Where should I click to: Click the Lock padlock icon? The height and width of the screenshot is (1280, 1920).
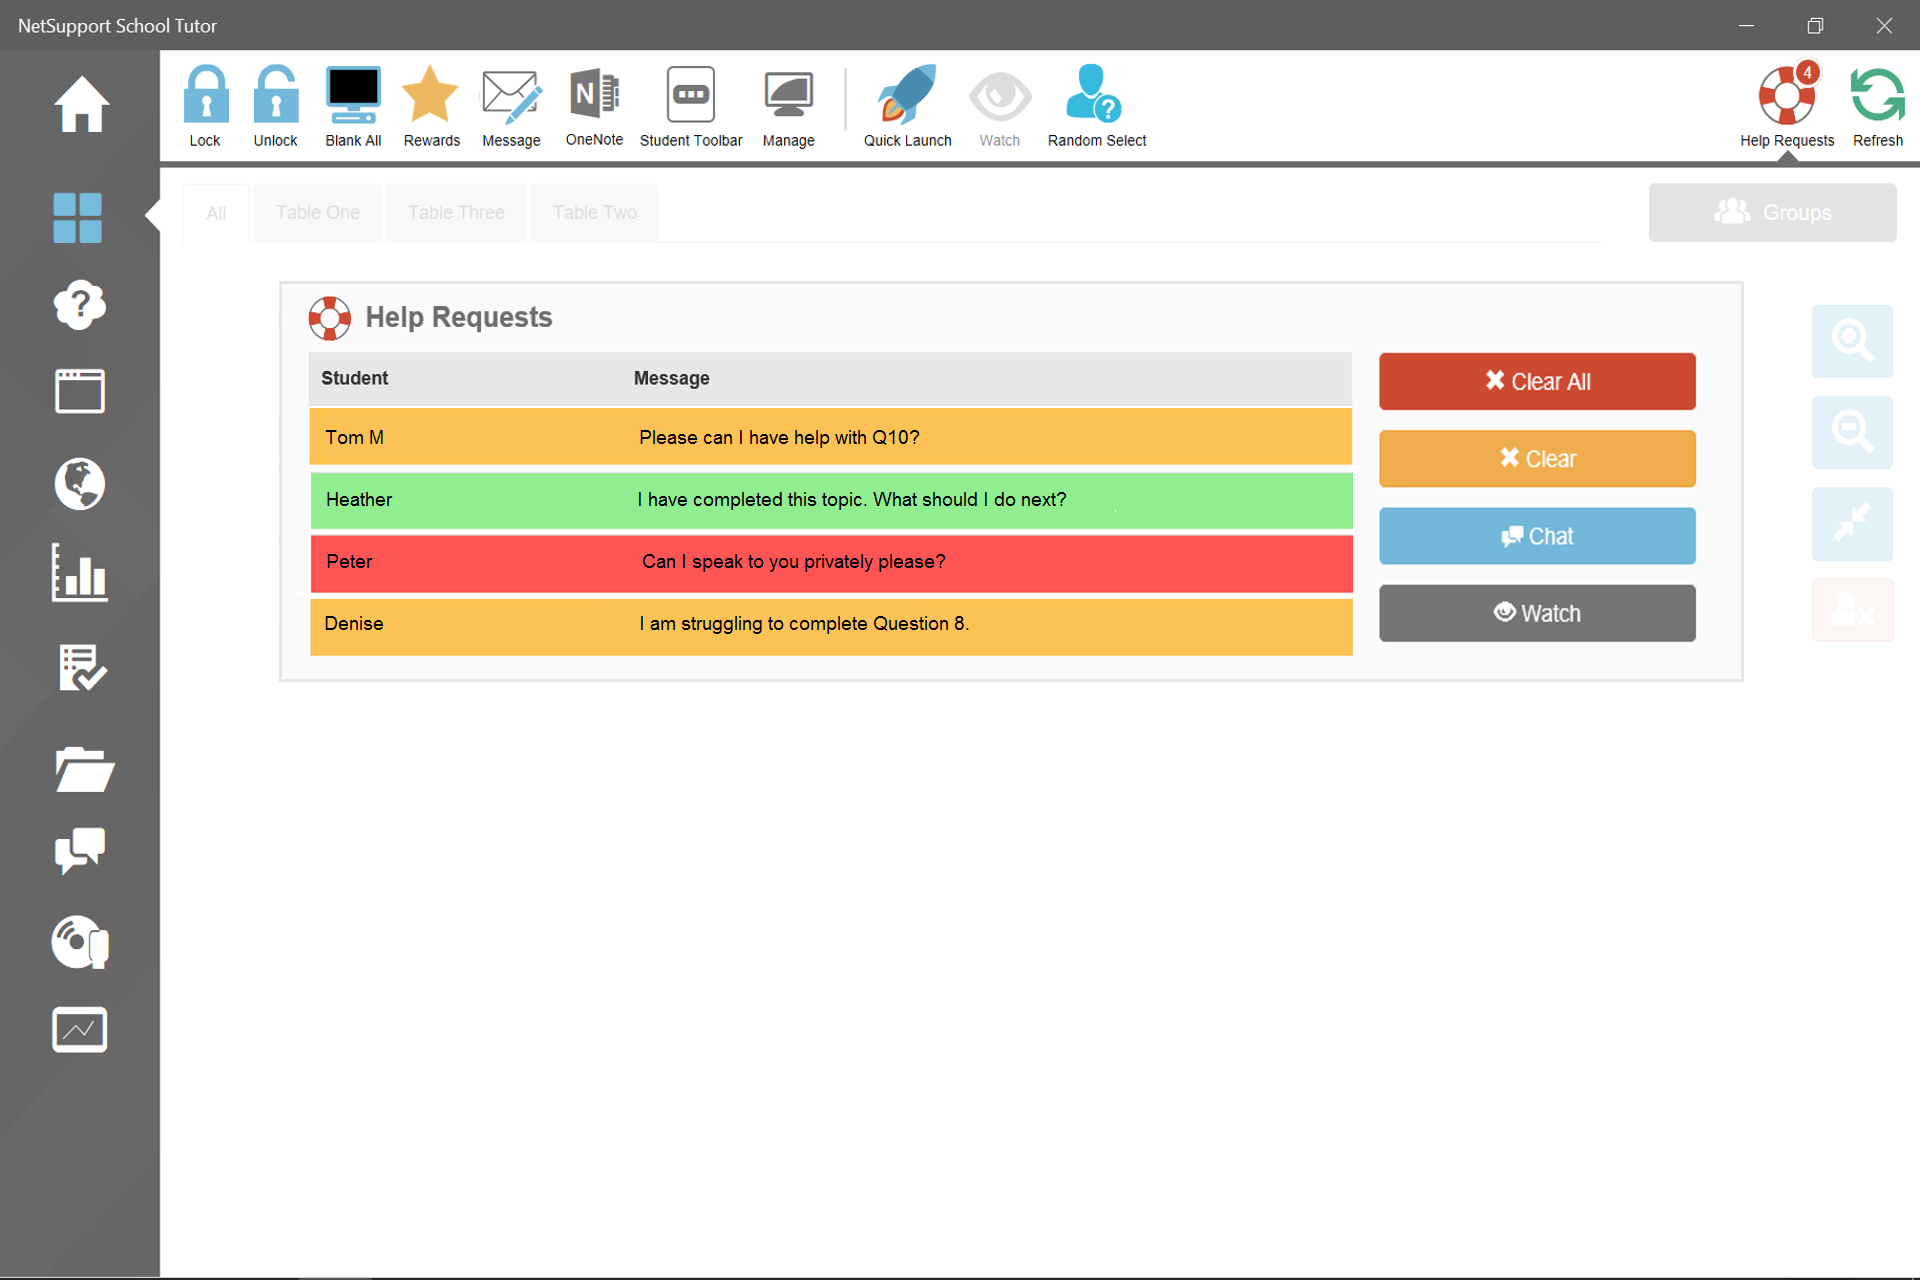click(205, 96)
